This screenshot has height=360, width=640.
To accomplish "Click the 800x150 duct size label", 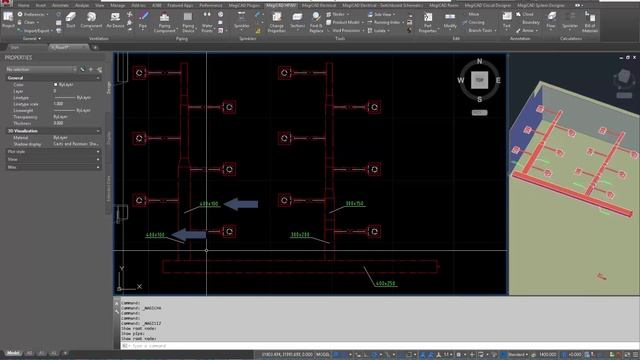I will tap(354, 203).
